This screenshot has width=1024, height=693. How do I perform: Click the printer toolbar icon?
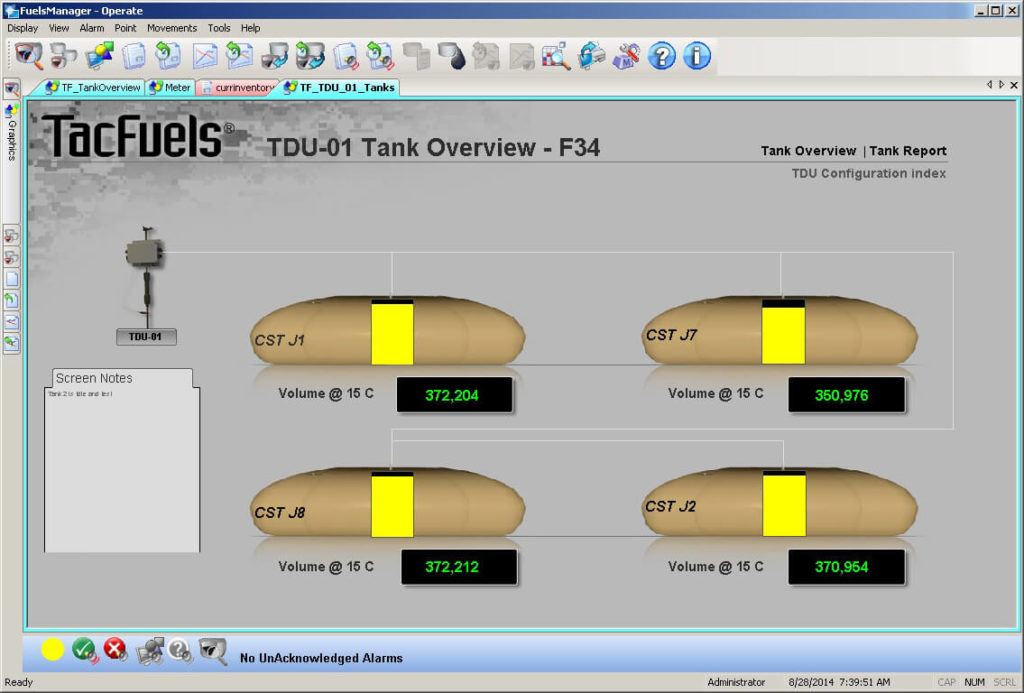591,56
